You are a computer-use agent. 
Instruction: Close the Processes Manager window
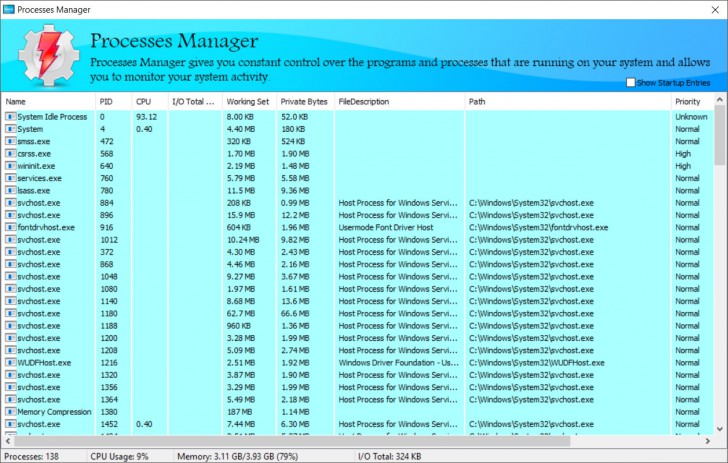click(x=715, y=10)
